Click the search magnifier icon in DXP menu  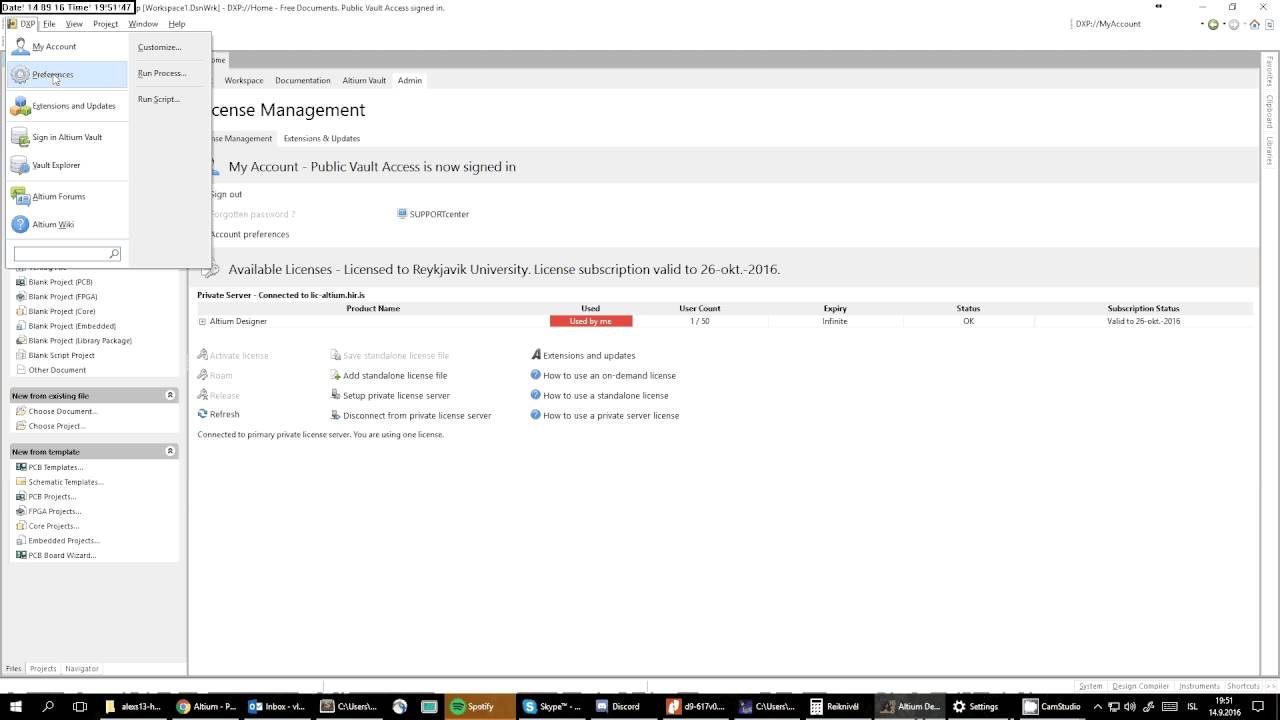114,254
